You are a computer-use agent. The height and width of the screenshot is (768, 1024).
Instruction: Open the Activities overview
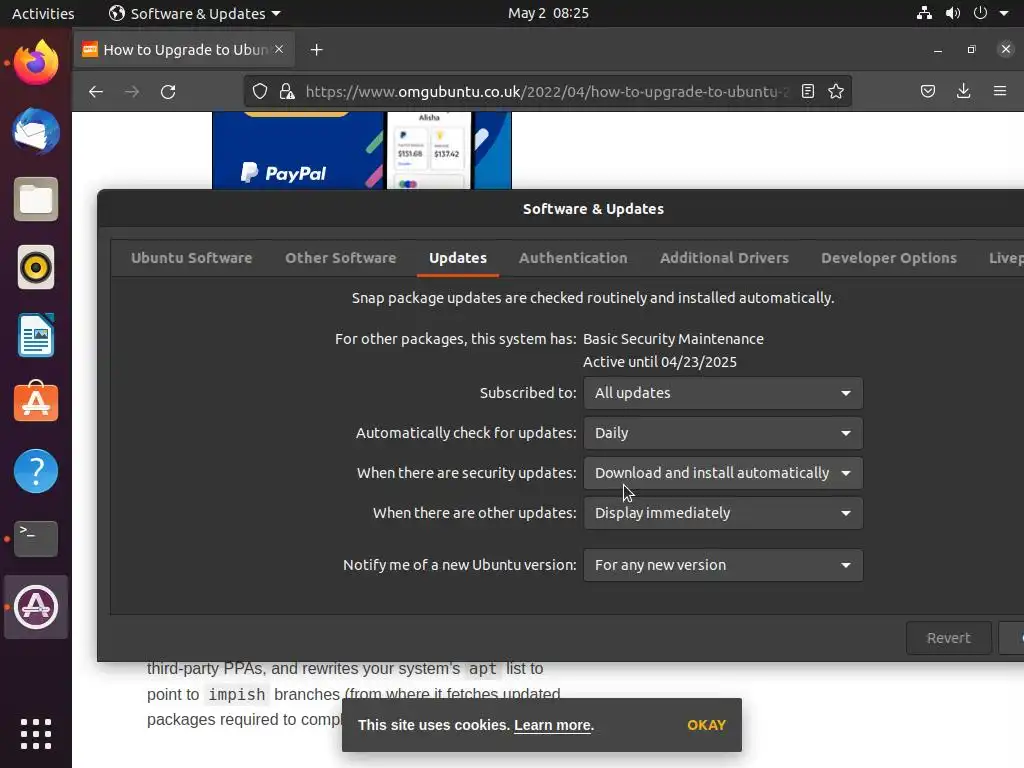point(43,13)
